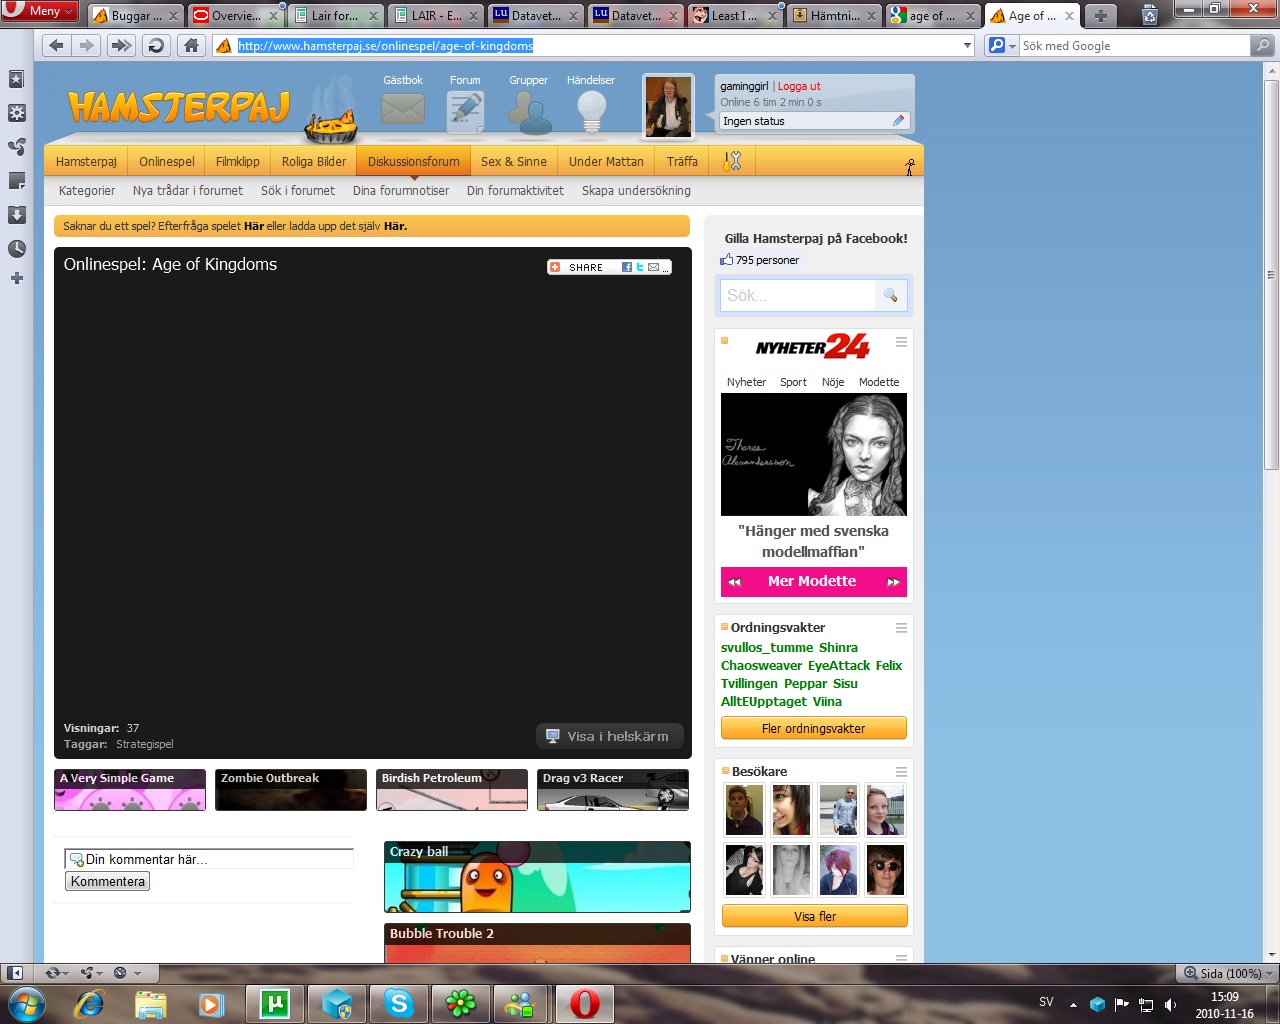Open the Forum notepad icon
This screenshot has height=1024, width=1280.
tap(465, 111)
